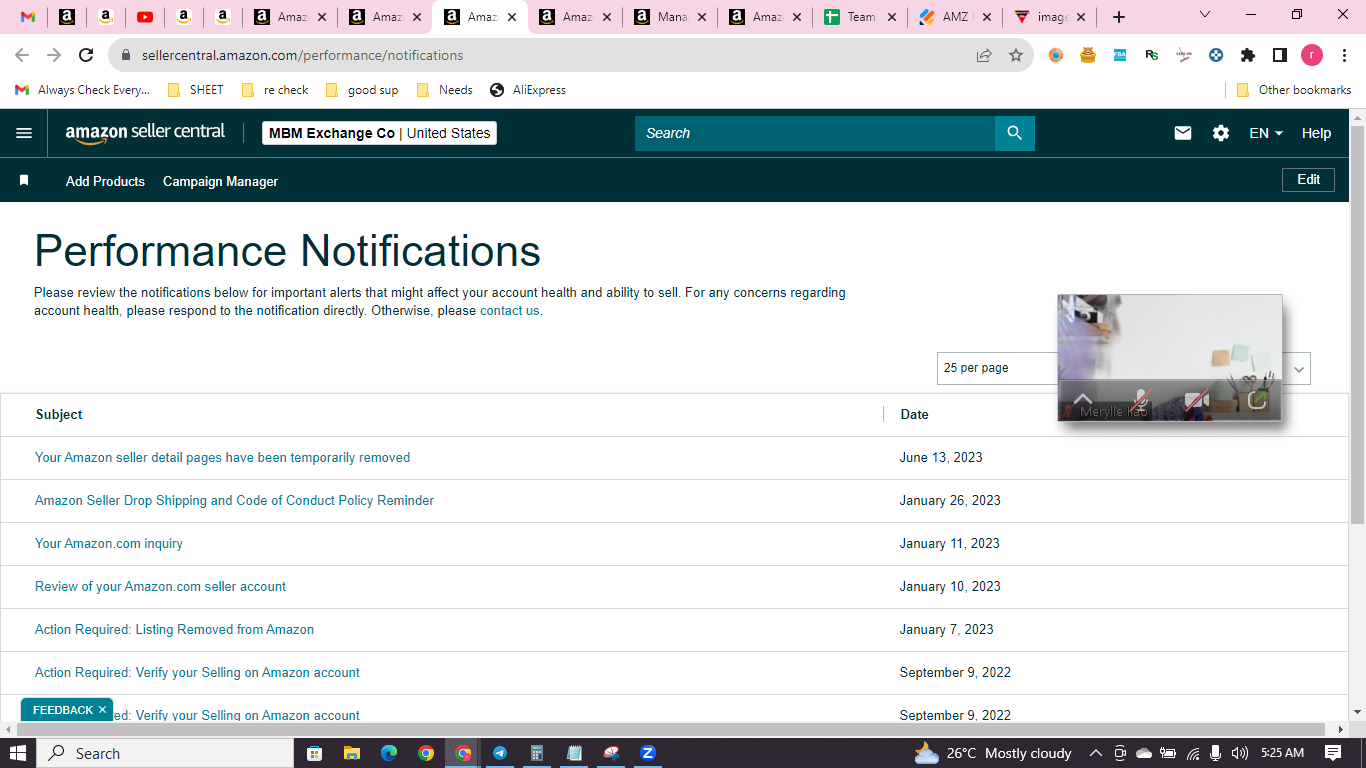Dismiss the FEEDBACK tab with its X

(x=102, y=710)
